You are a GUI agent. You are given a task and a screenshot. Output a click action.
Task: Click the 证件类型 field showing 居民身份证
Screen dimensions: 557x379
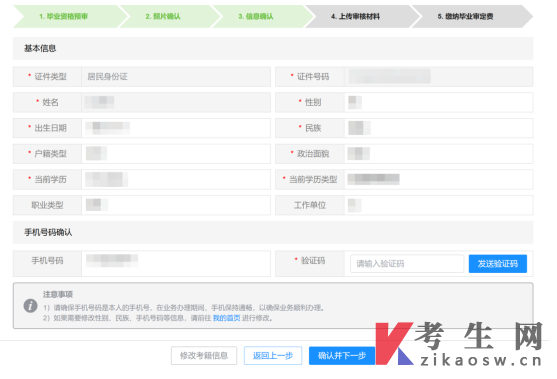[x=176, y=77]
